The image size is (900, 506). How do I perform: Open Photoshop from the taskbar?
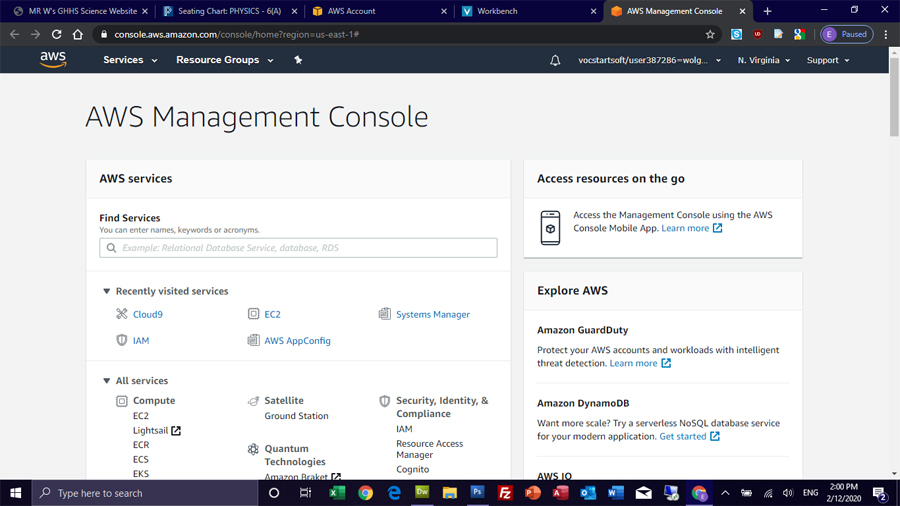tap(477, 493)
